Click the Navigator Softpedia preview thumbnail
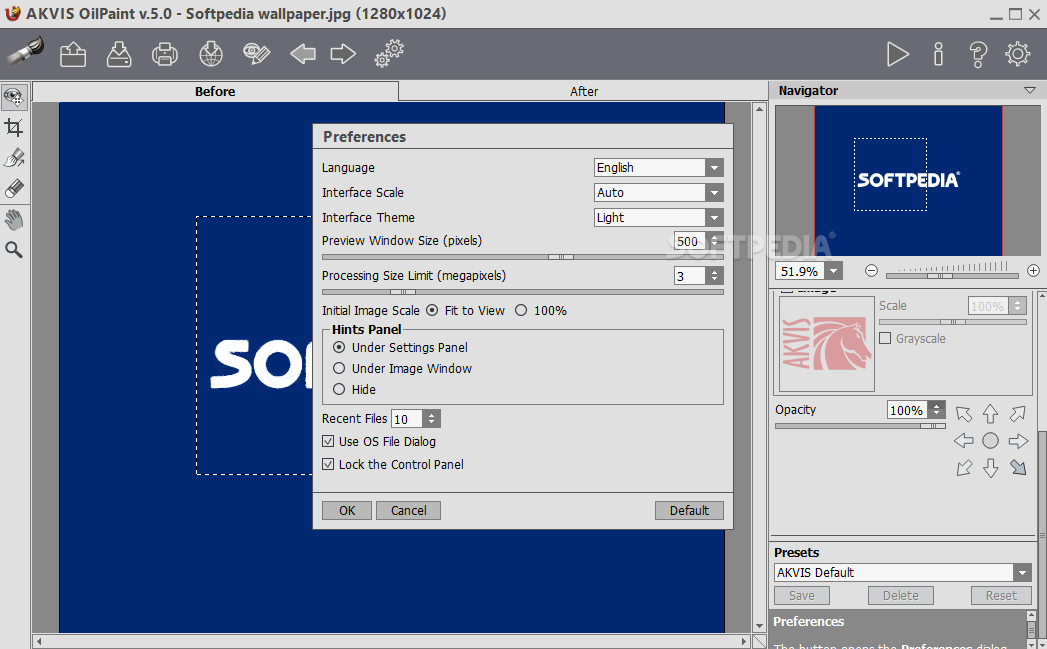 coord(907,180)
